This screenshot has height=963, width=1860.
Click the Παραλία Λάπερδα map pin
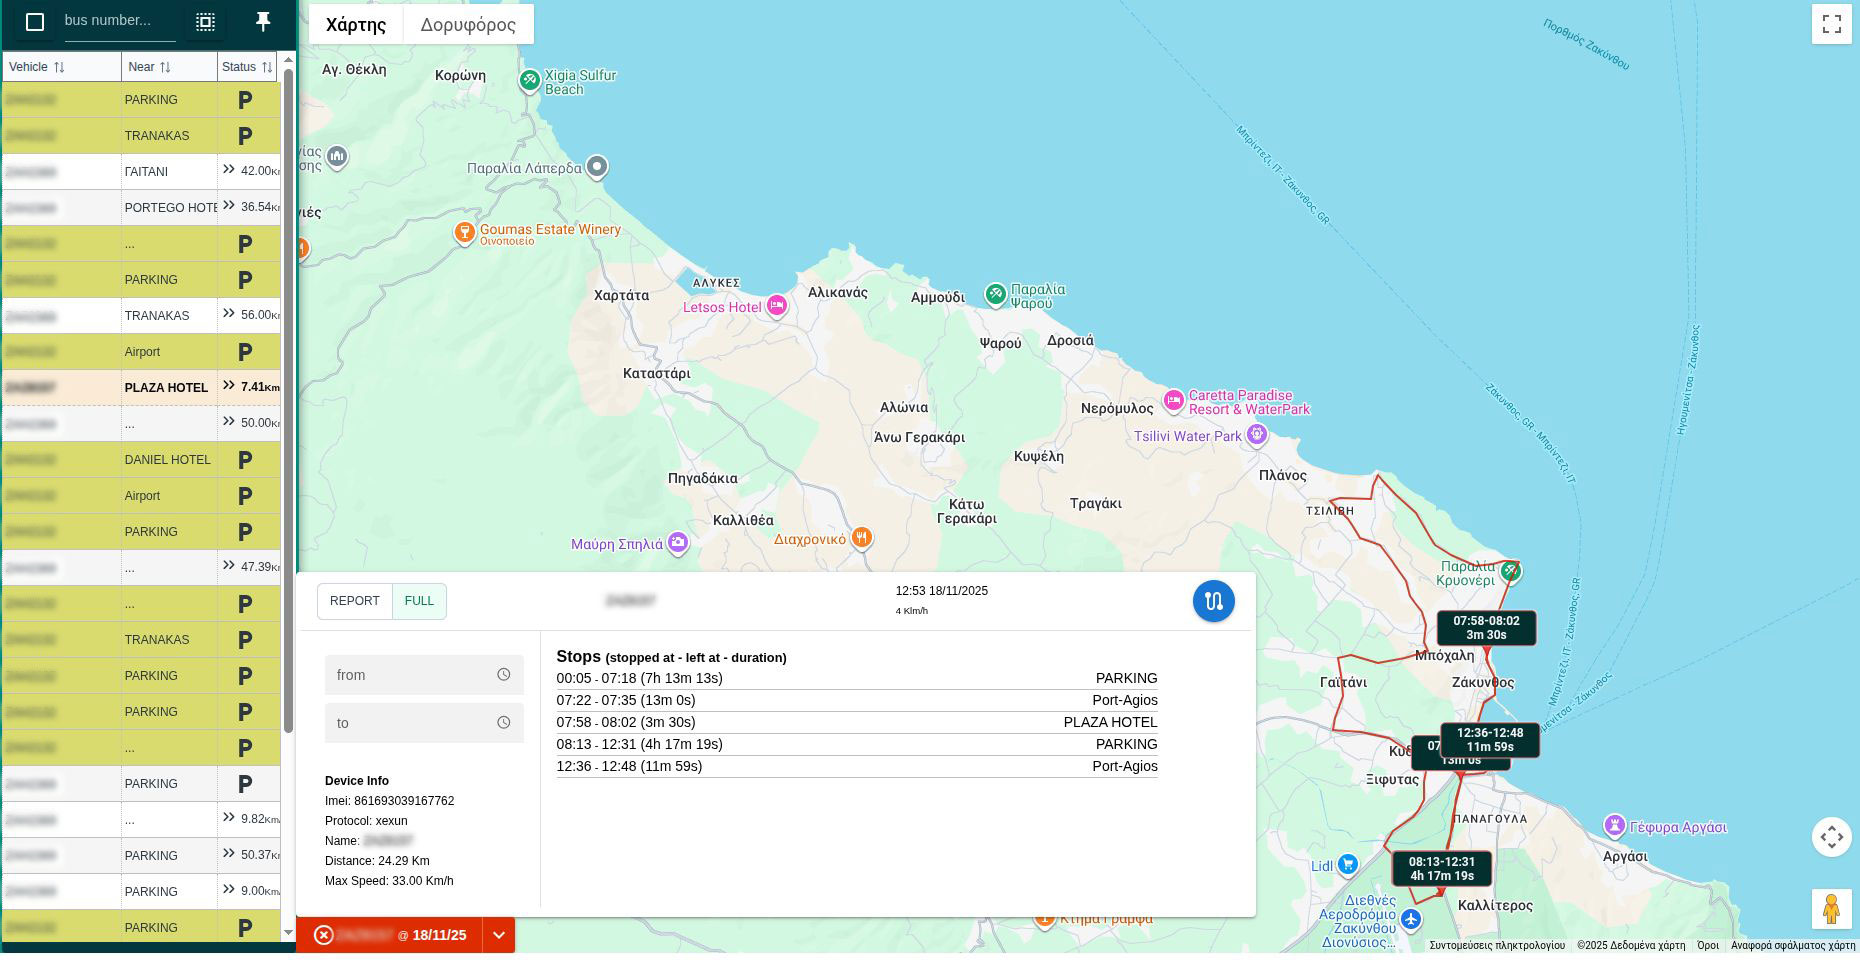[597, 167]
